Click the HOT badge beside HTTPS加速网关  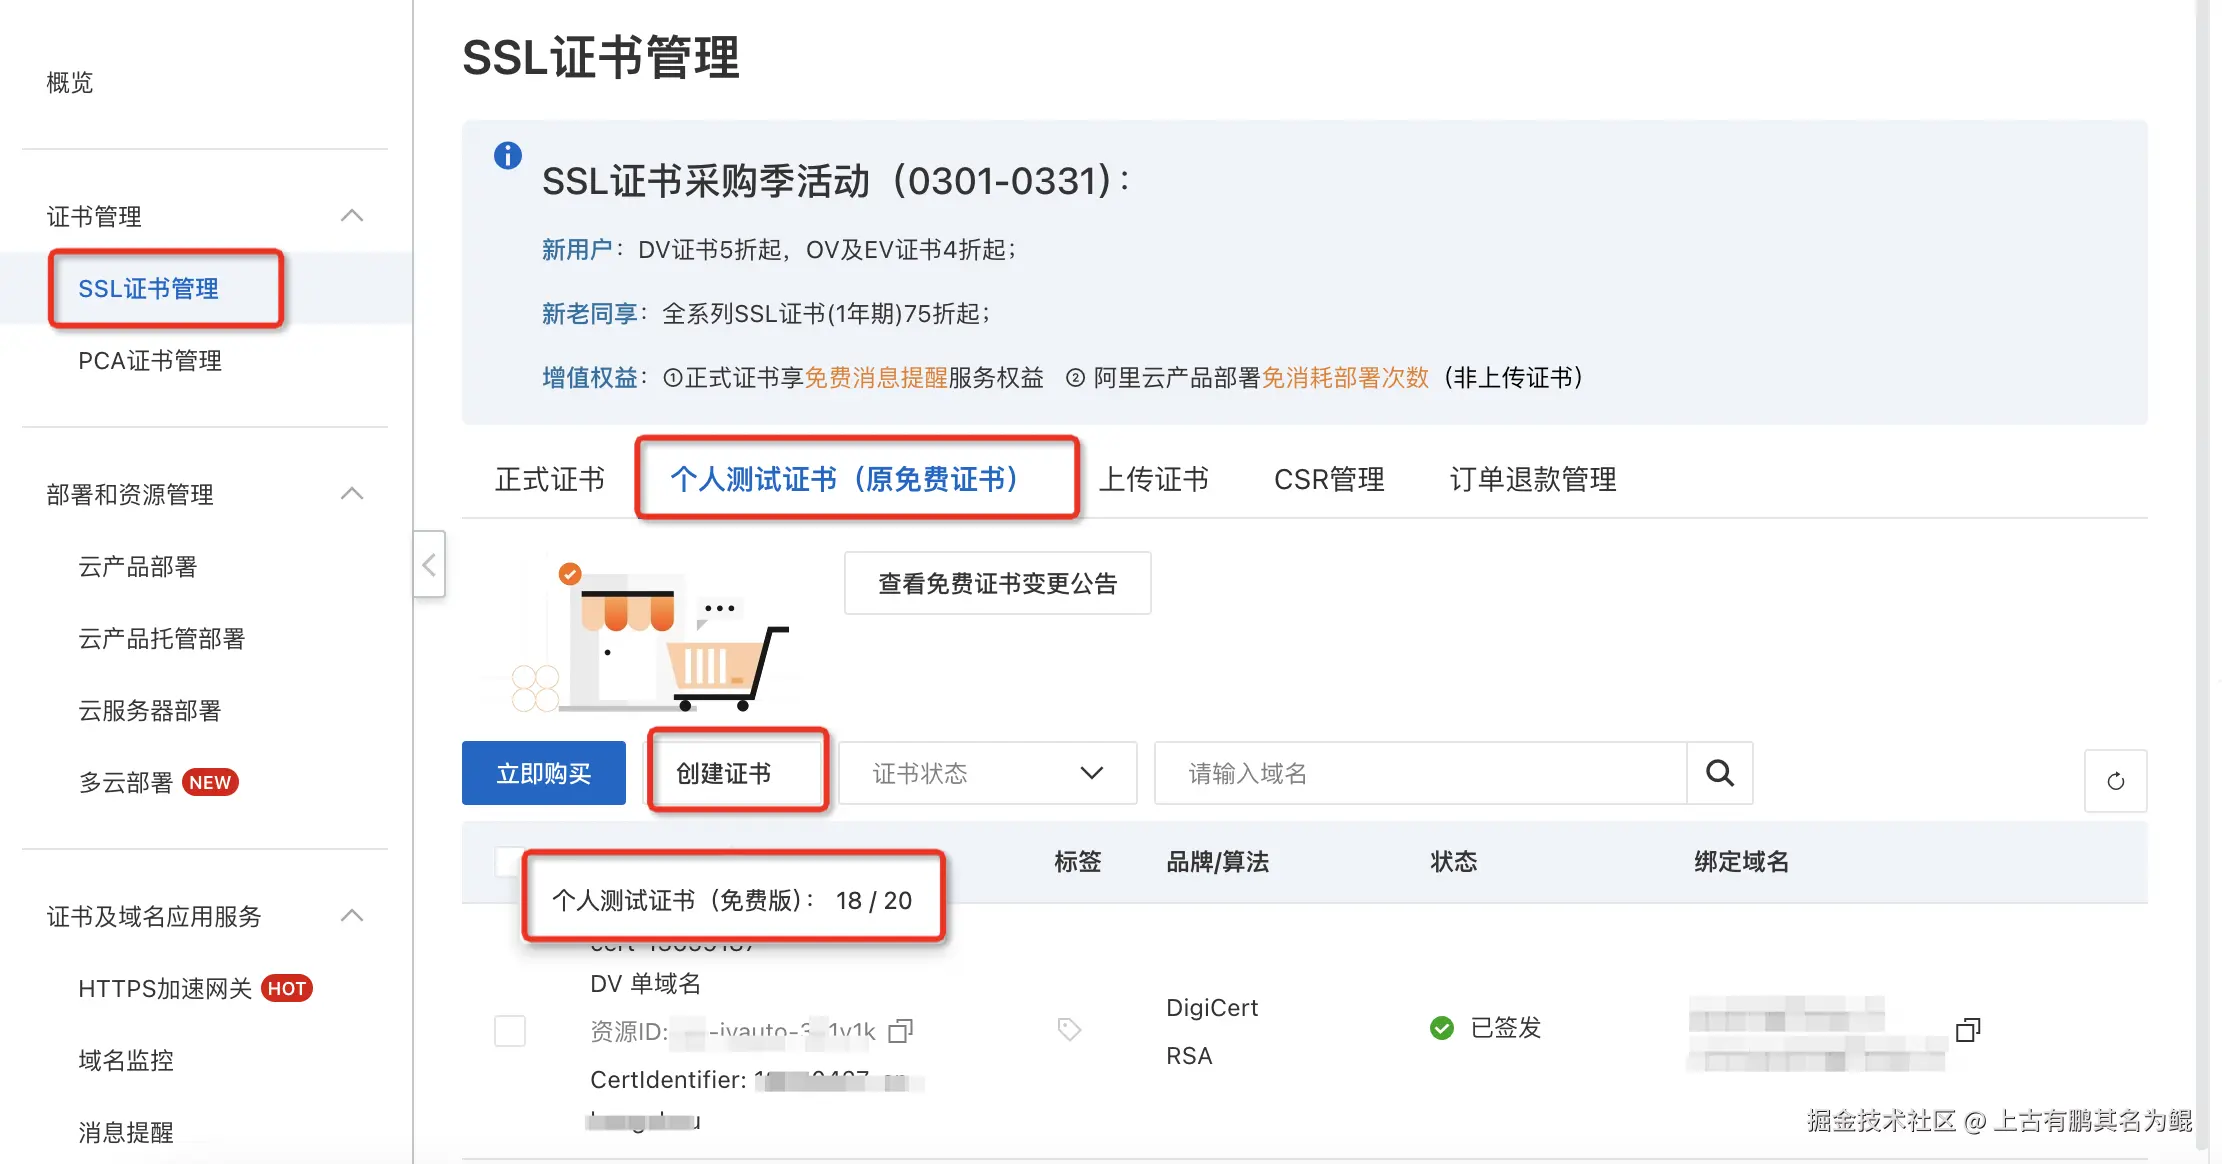click(287, 988)
